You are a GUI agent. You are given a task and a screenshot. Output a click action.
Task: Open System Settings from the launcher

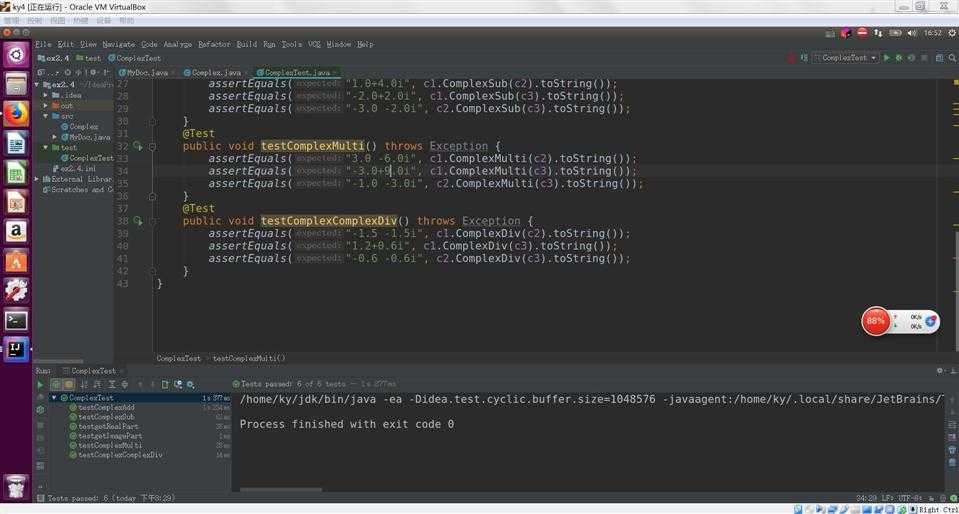pyautogui.click(x=17, y=290)
